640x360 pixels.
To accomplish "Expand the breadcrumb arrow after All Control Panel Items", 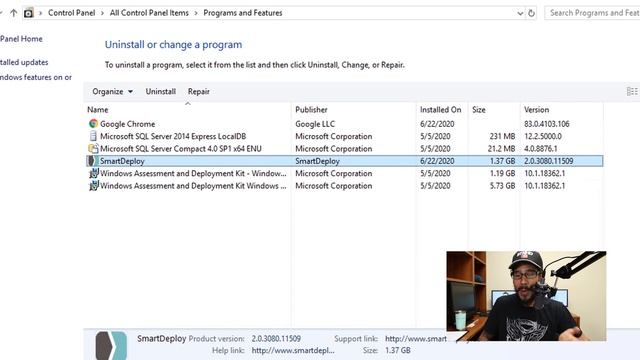I will pyautogui.click(x=196, y=13).
